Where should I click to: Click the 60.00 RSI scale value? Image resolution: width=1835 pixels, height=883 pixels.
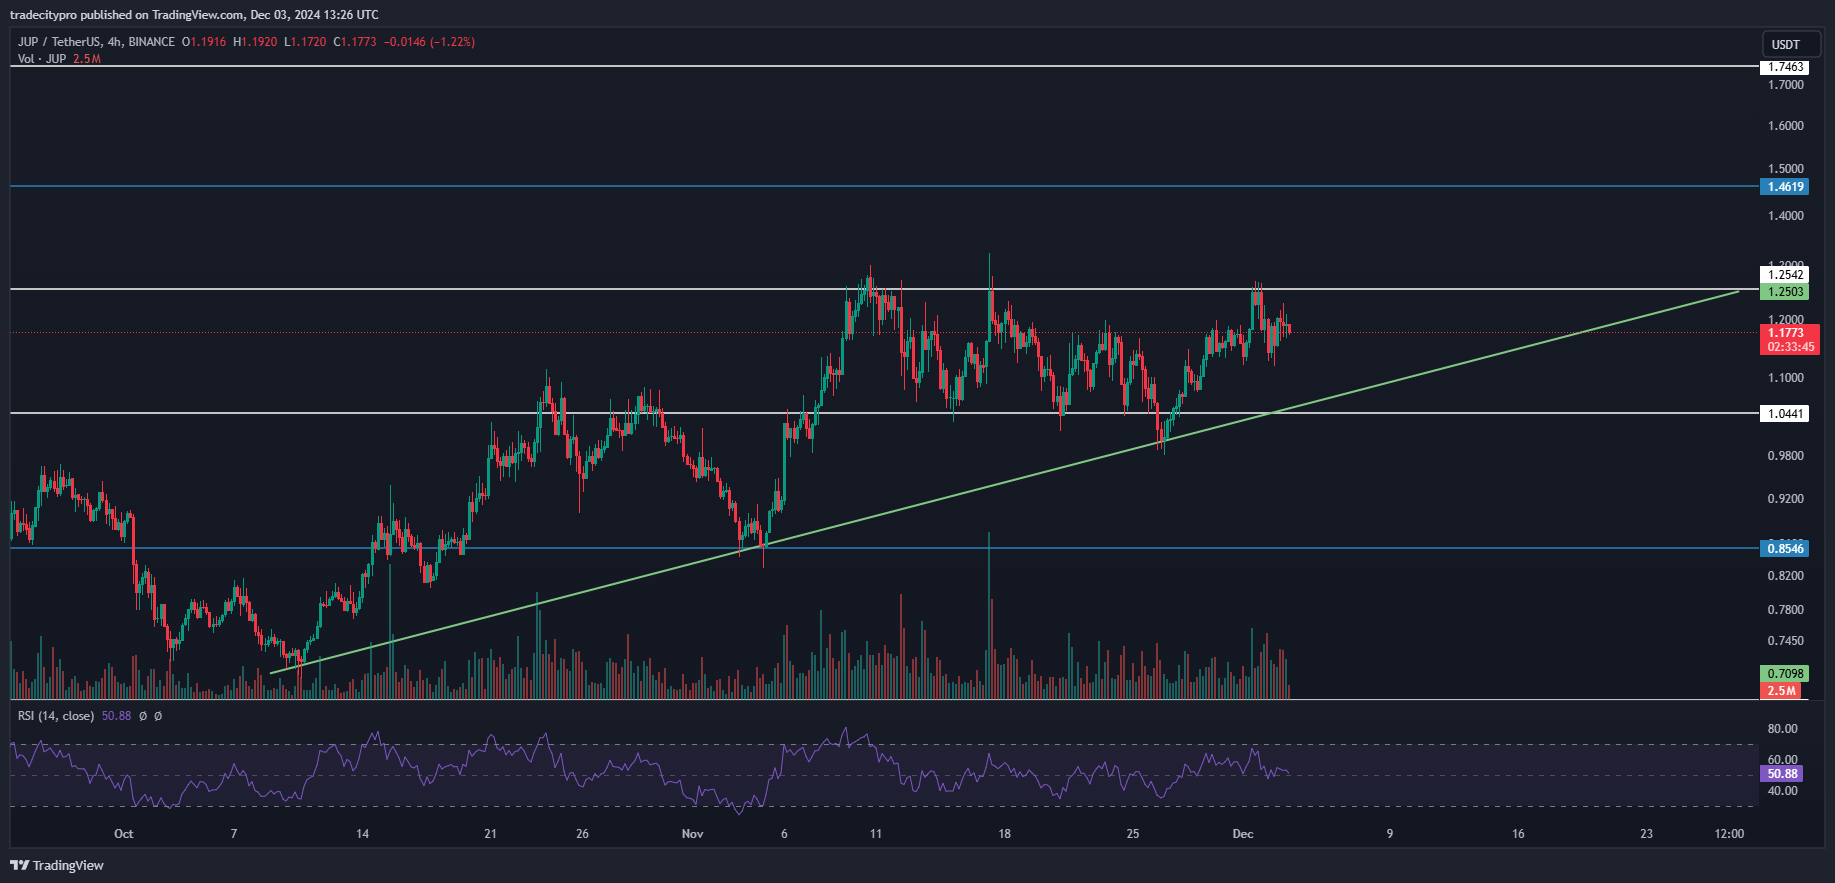click(x=1782, y=760)
